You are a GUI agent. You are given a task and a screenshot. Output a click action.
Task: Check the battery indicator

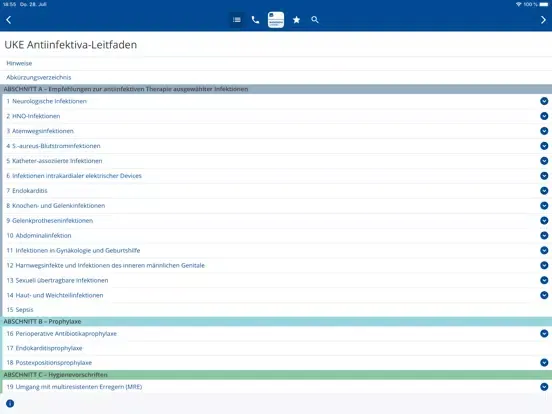point(544,4)
